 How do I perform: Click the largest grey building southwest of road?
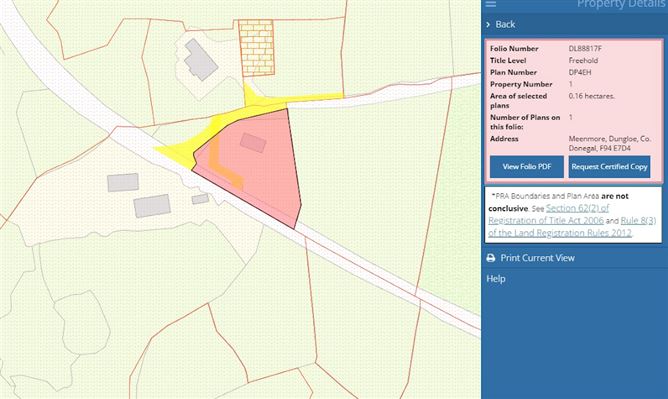pyautogui.click(x=152, y=206)
